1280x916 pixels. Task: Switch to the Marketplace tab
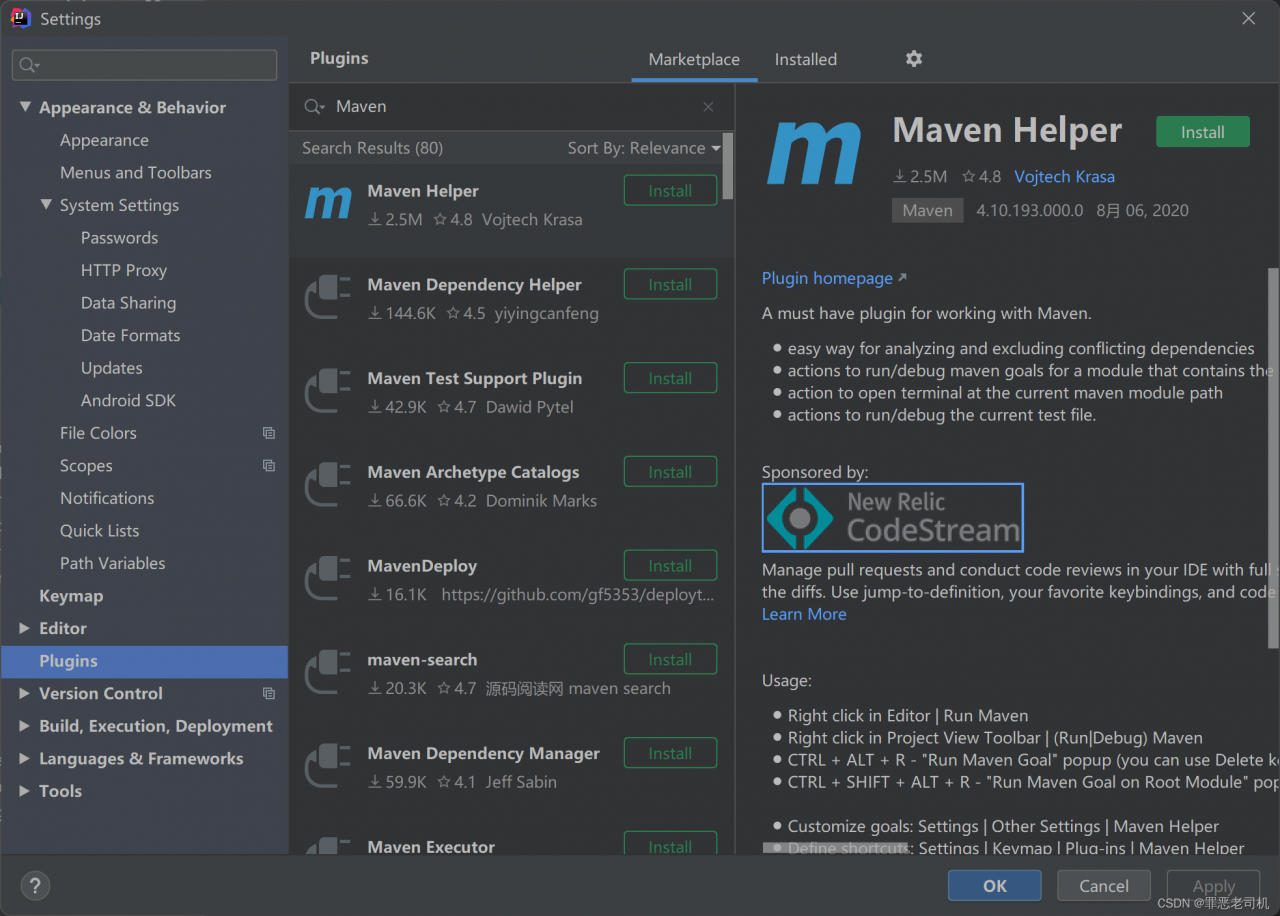[694, 60]
